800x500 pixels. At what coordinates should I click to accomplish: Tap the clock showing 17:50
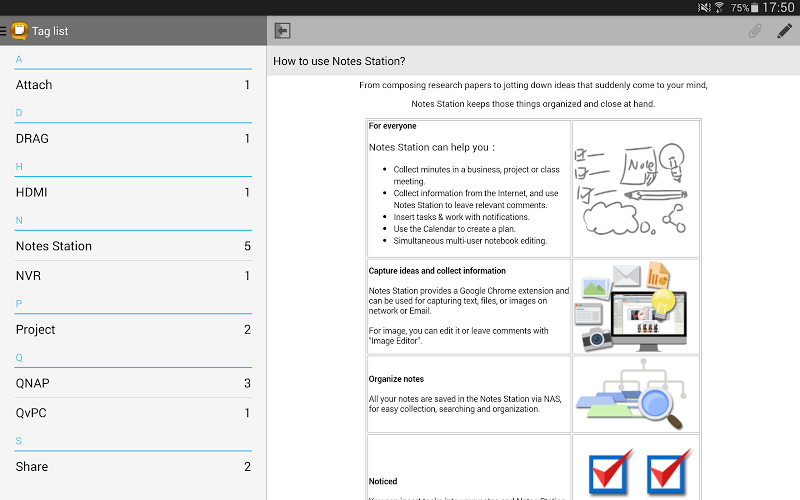click(x=779, y=8)
